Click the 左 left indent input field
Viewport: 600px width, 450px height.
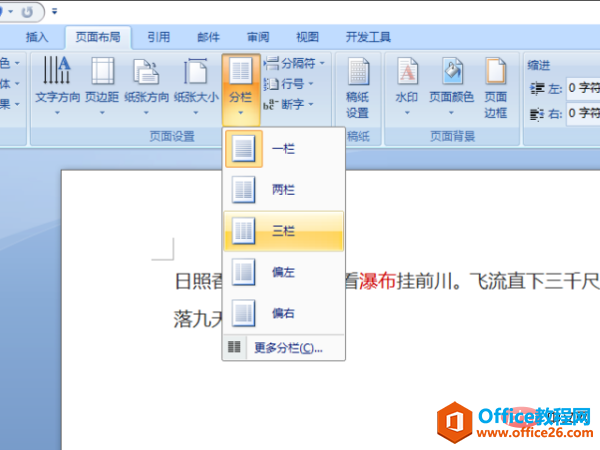[583, 88]
